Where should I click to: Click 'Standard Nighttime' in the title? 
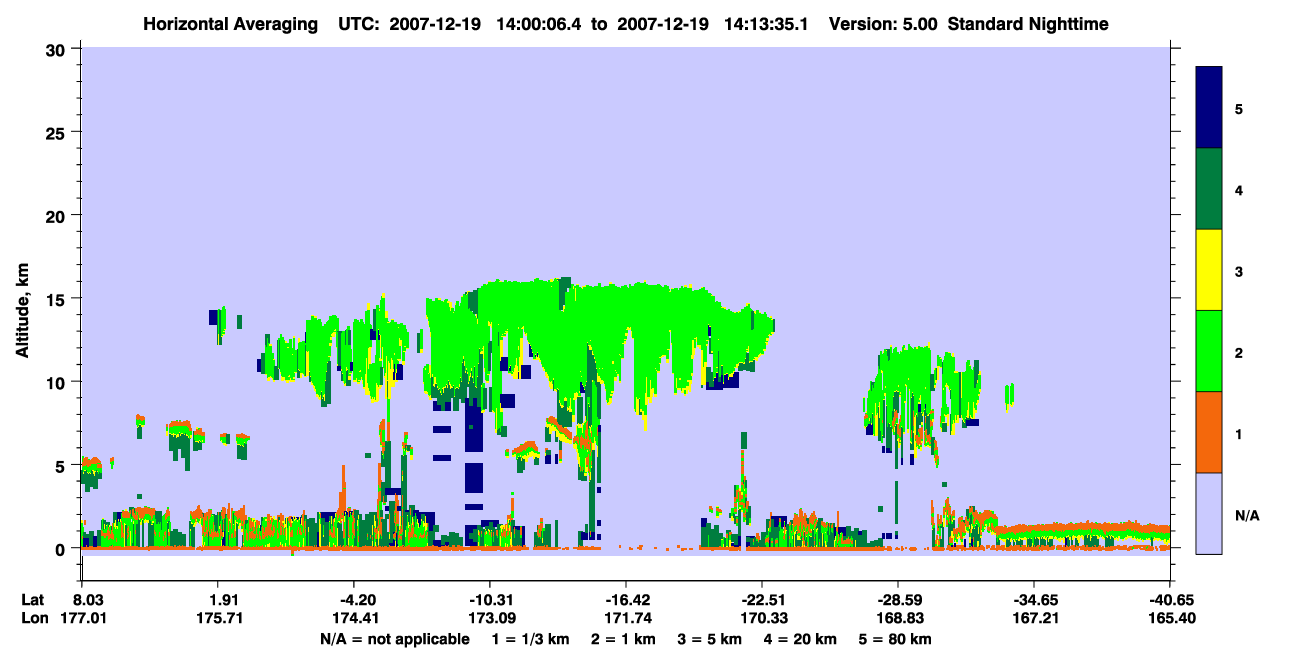1029,23
